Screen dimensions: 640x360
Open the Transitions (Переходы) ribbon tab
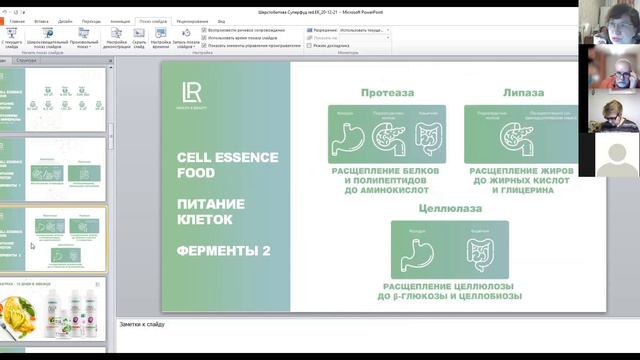91,21
